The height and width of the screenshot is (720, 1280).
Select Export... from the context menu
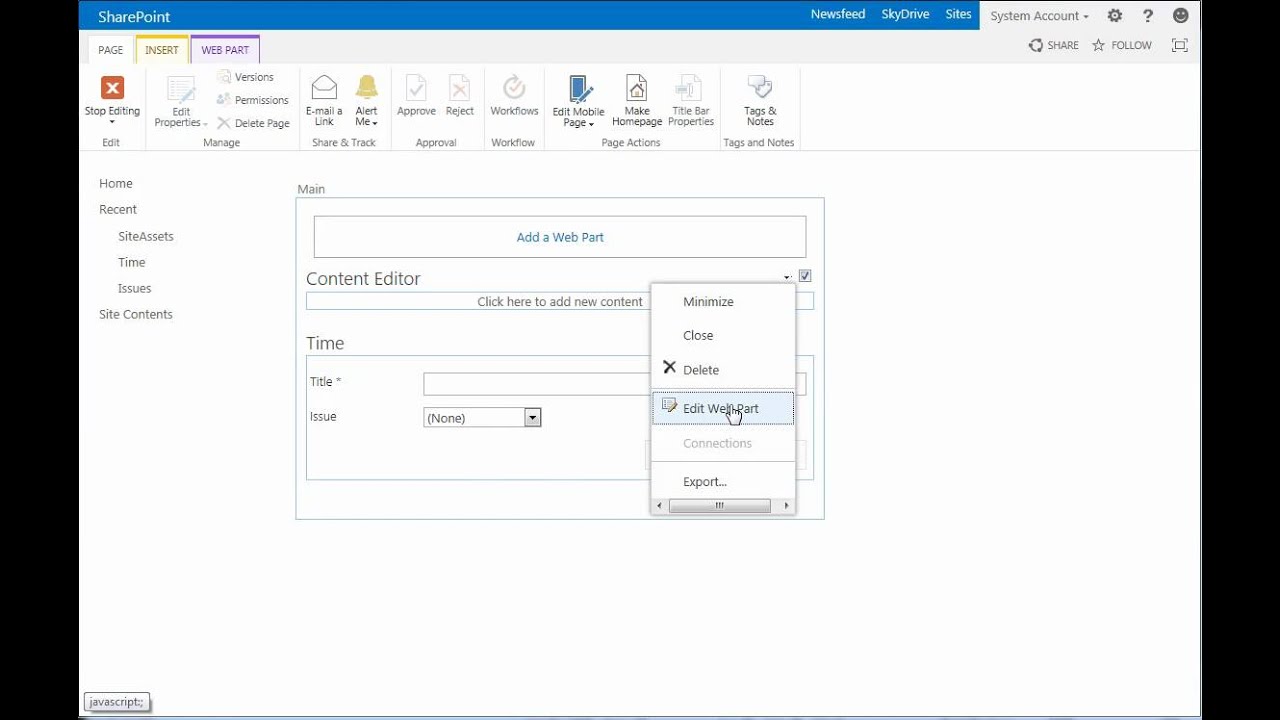723,482
